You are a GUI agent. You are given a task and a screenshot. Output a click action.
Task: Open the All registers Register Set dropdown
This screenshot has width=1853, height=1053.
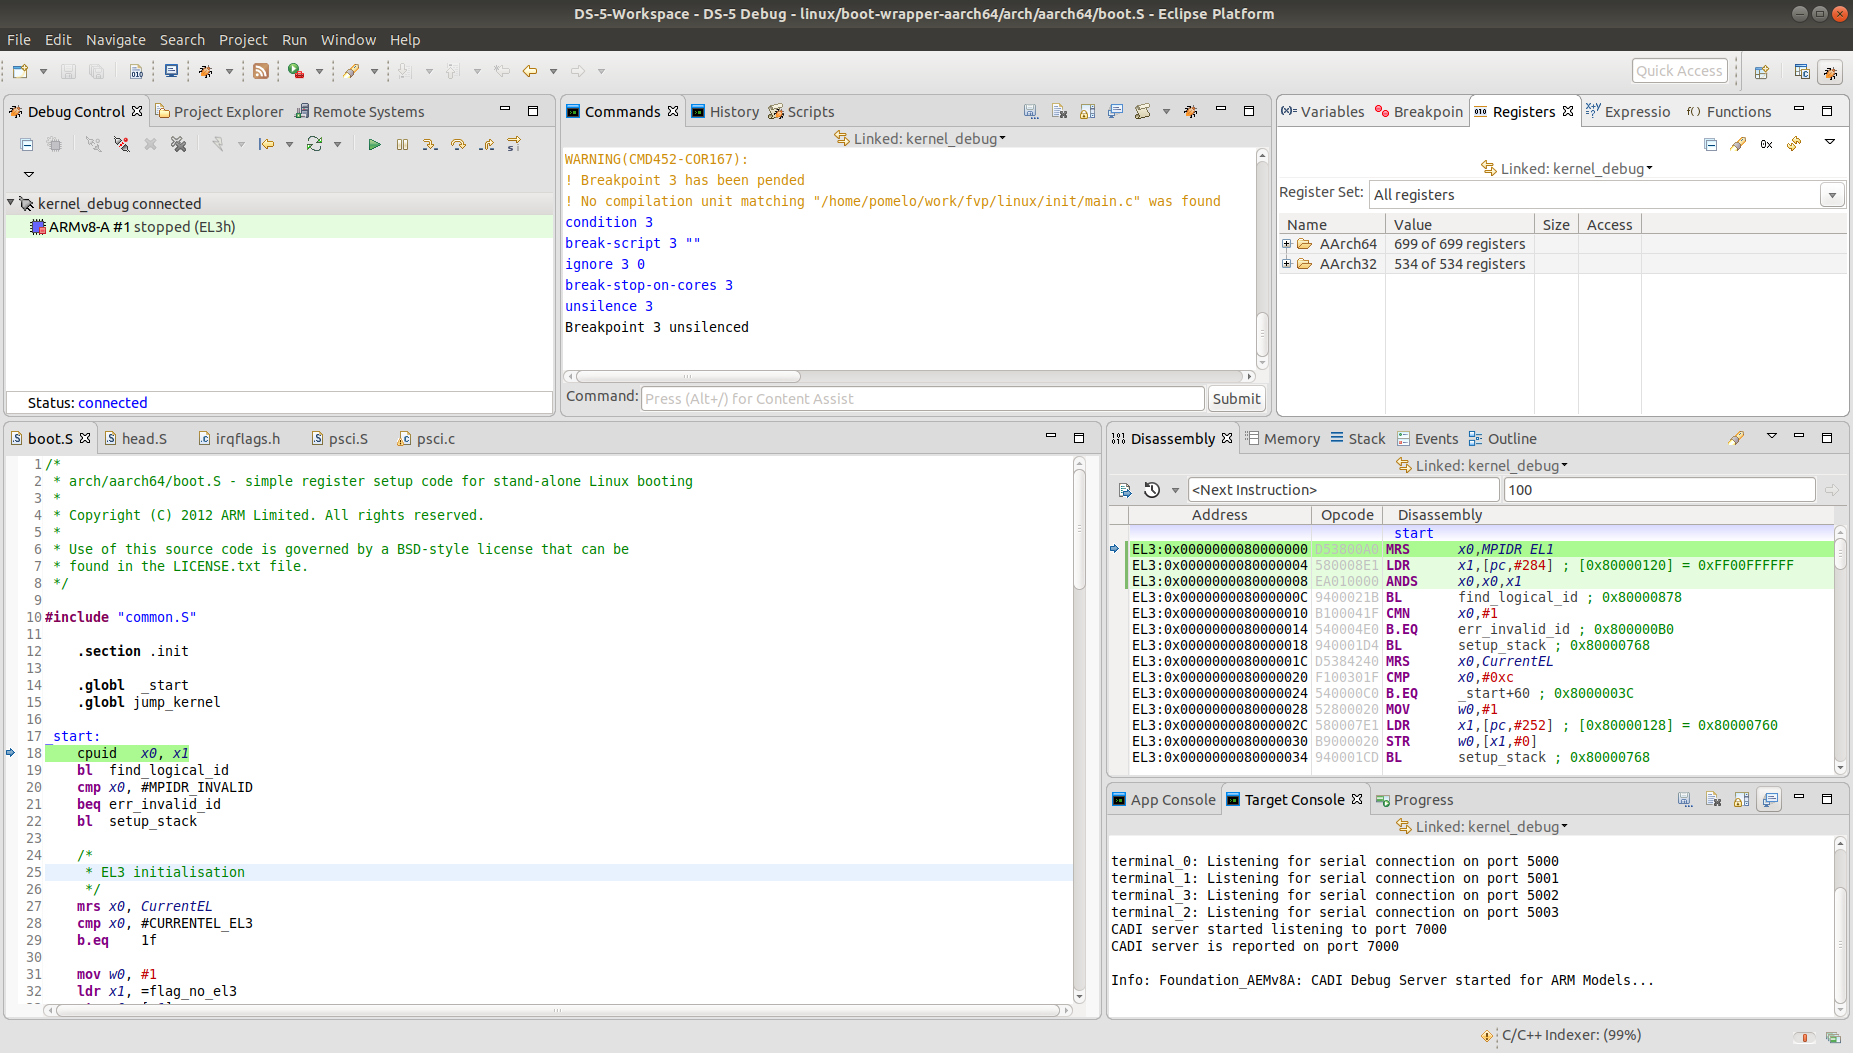[1833, 194]
